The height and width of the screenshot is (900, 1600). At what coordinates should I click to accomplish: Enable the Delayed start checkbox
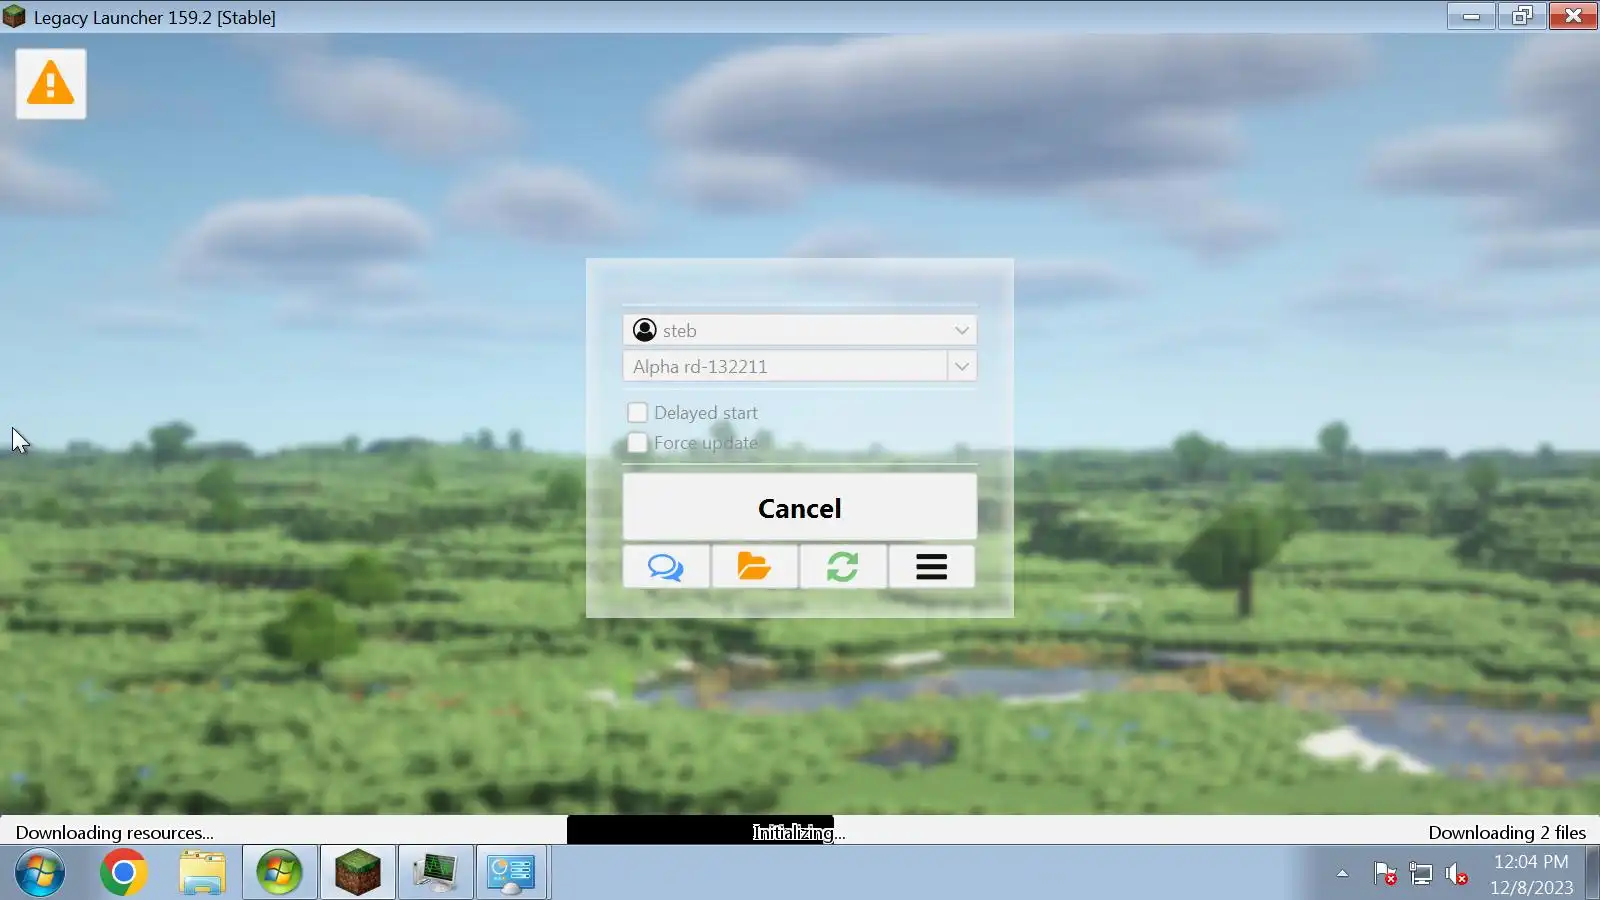click(x=637, y=412)
